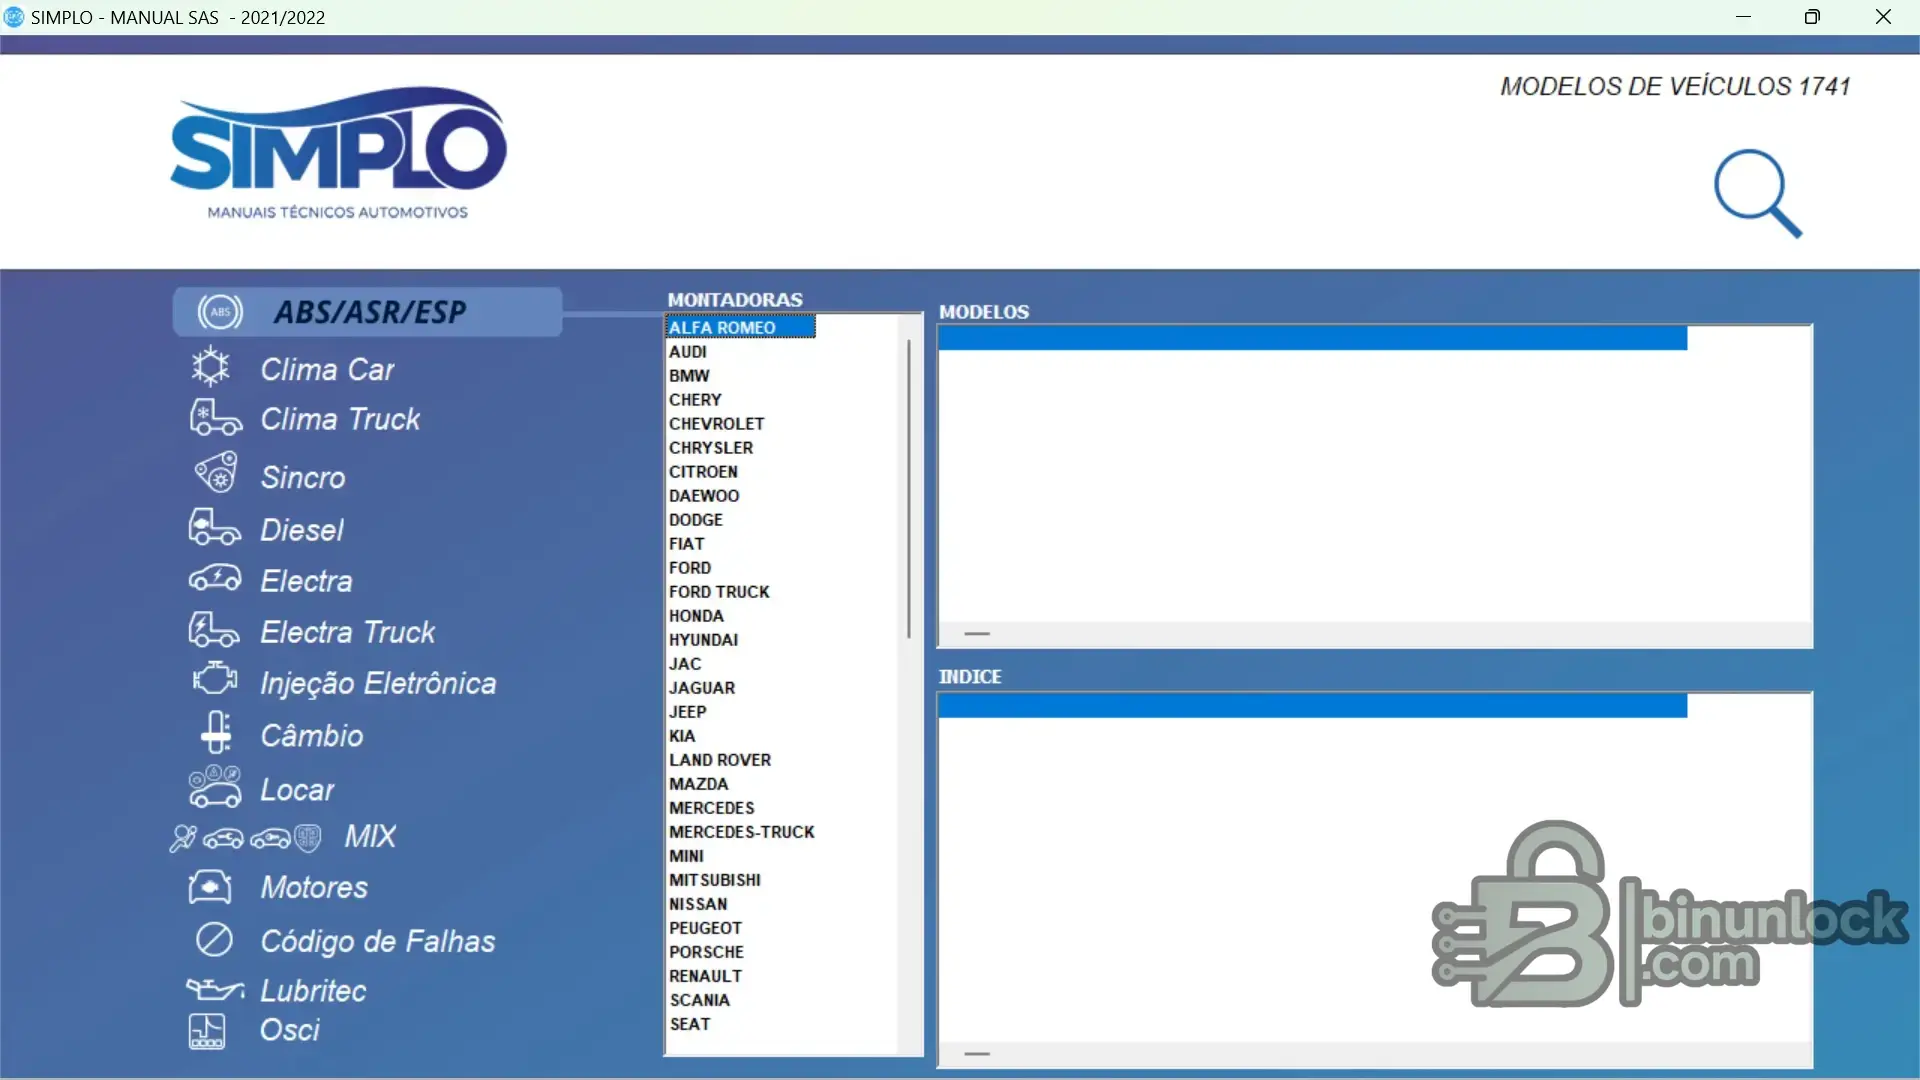
Task: Choose FORD TRUCK from the list
Action: [719, 592]
